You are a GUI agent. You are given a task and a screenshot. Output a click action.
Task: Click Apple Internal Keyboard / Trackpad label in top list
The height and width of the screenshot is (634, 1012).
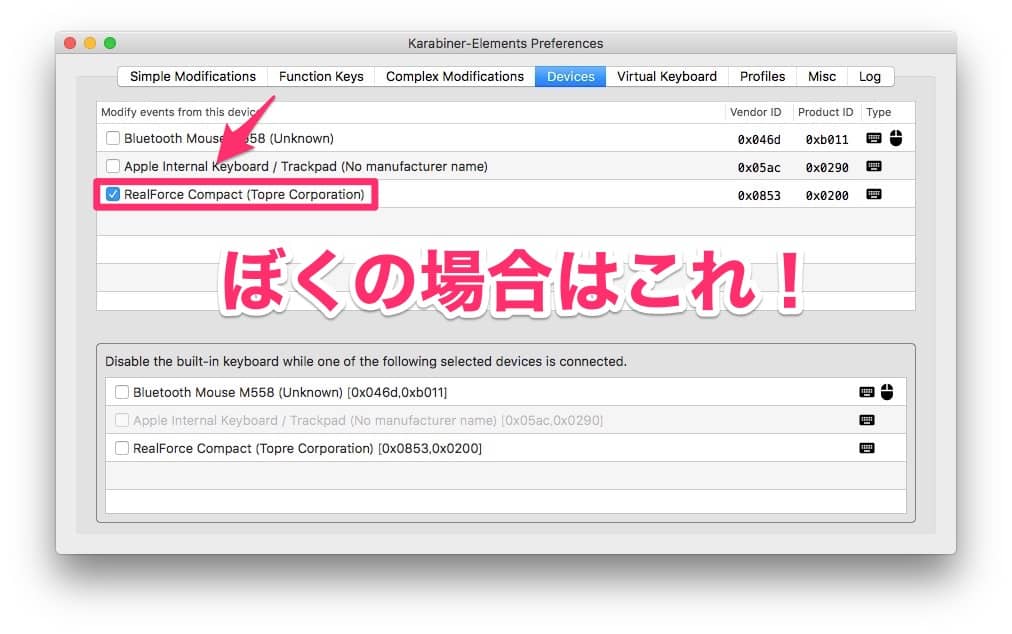(306, 167)
